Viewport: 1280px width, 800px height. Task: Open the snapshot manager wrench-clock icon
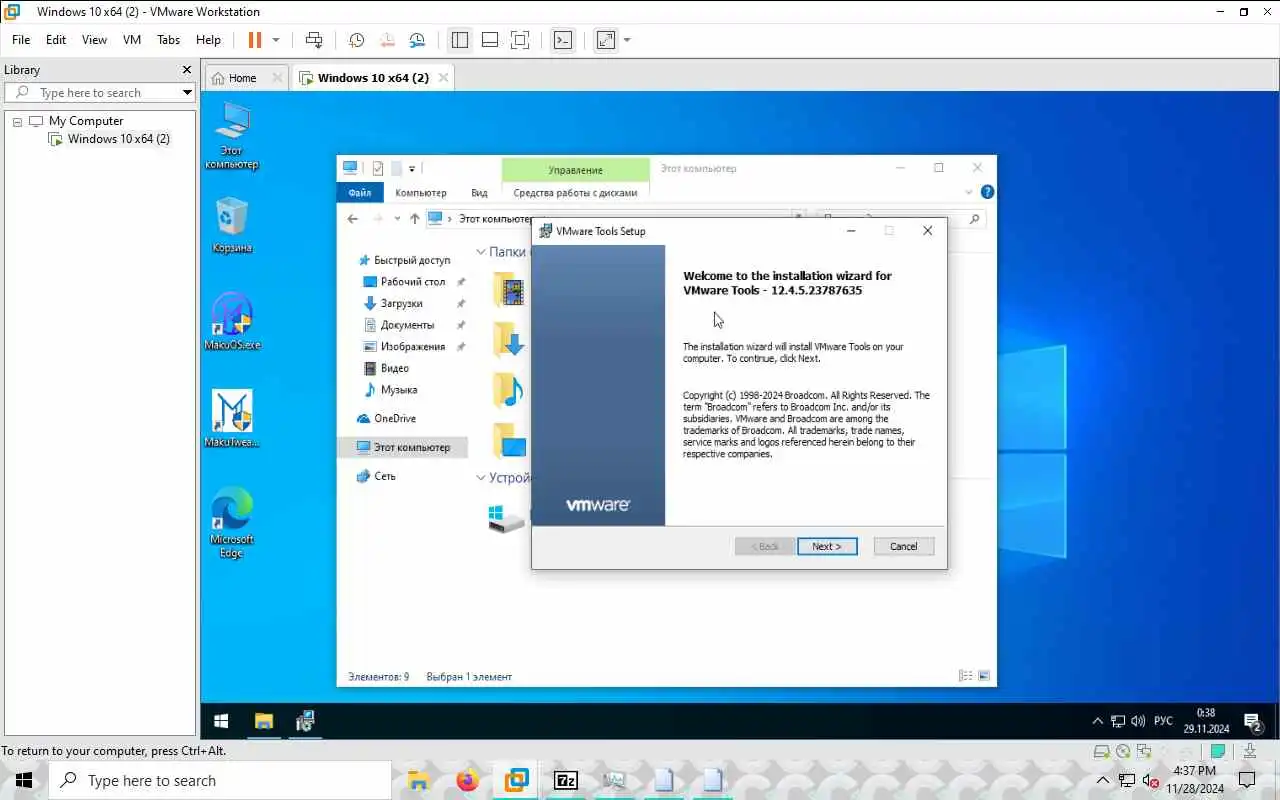417,40
